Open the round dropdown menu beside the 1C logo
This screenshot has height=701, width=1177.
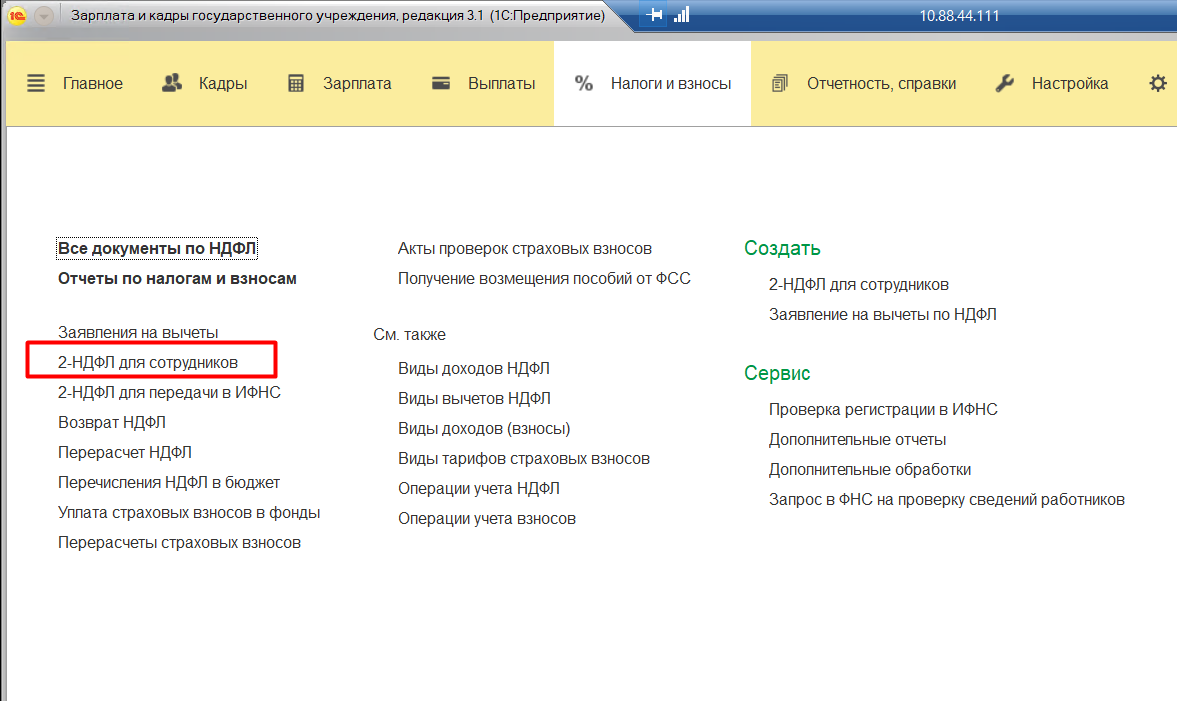tap(44, 16)
